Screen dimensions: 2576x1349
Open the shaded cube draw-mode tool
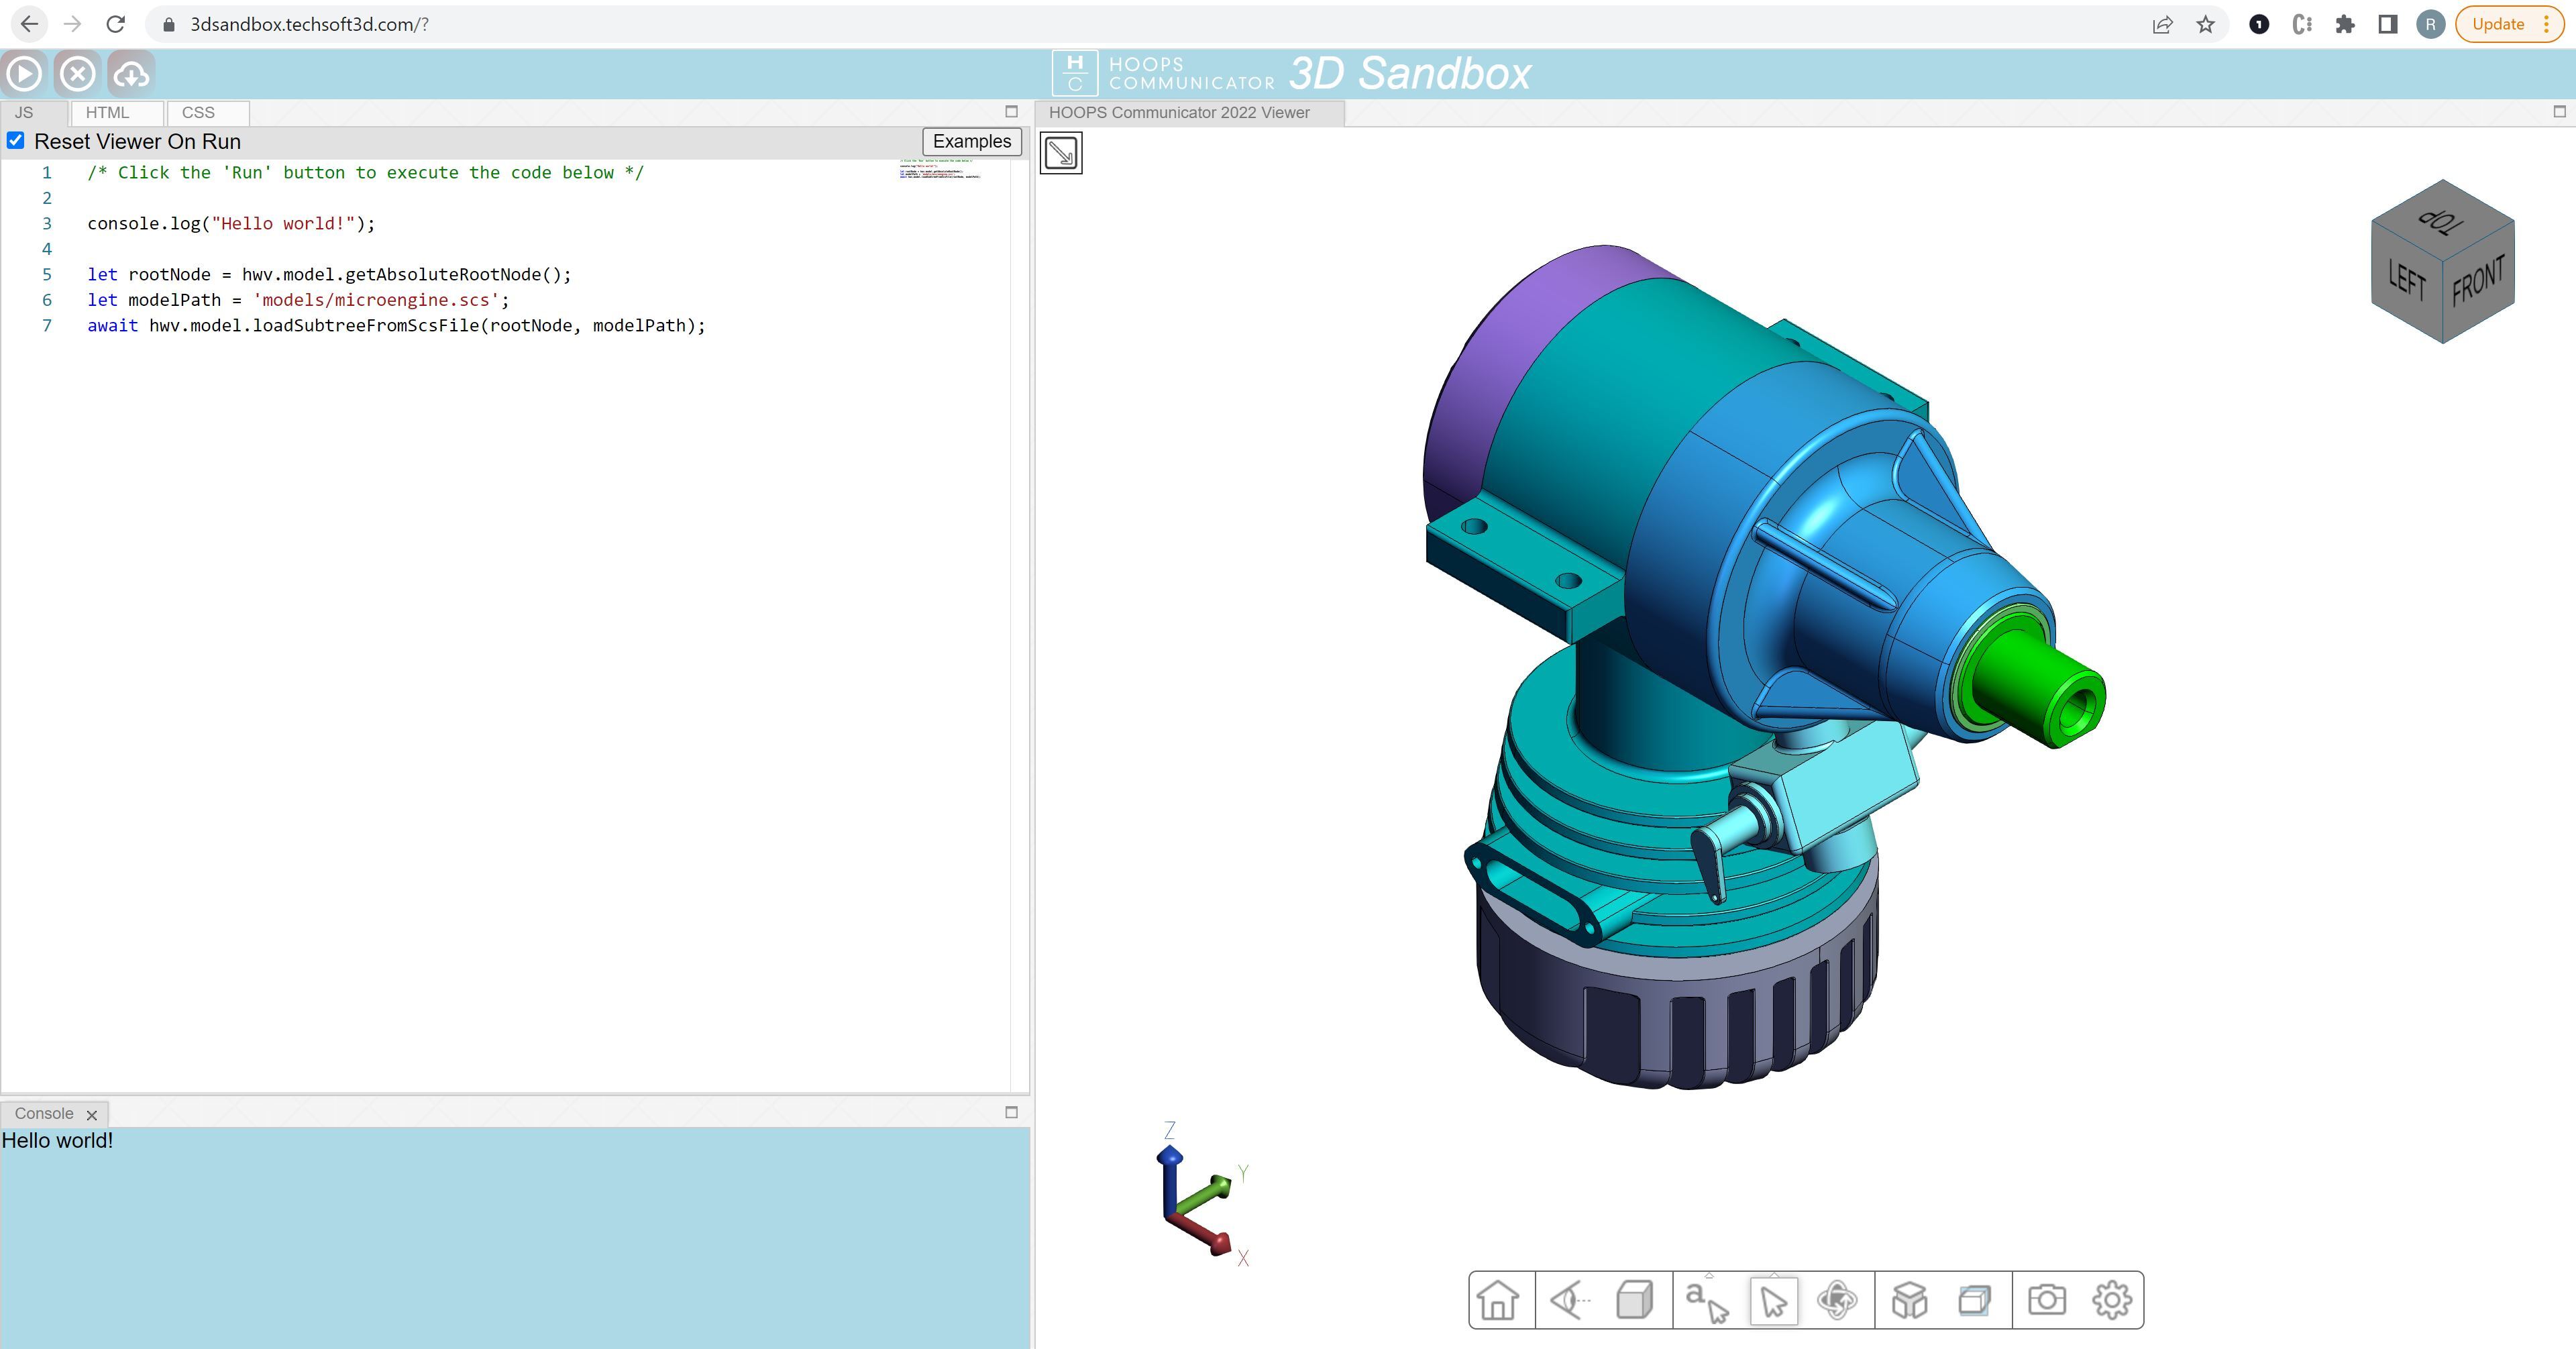click(x=1634, y=1300)
